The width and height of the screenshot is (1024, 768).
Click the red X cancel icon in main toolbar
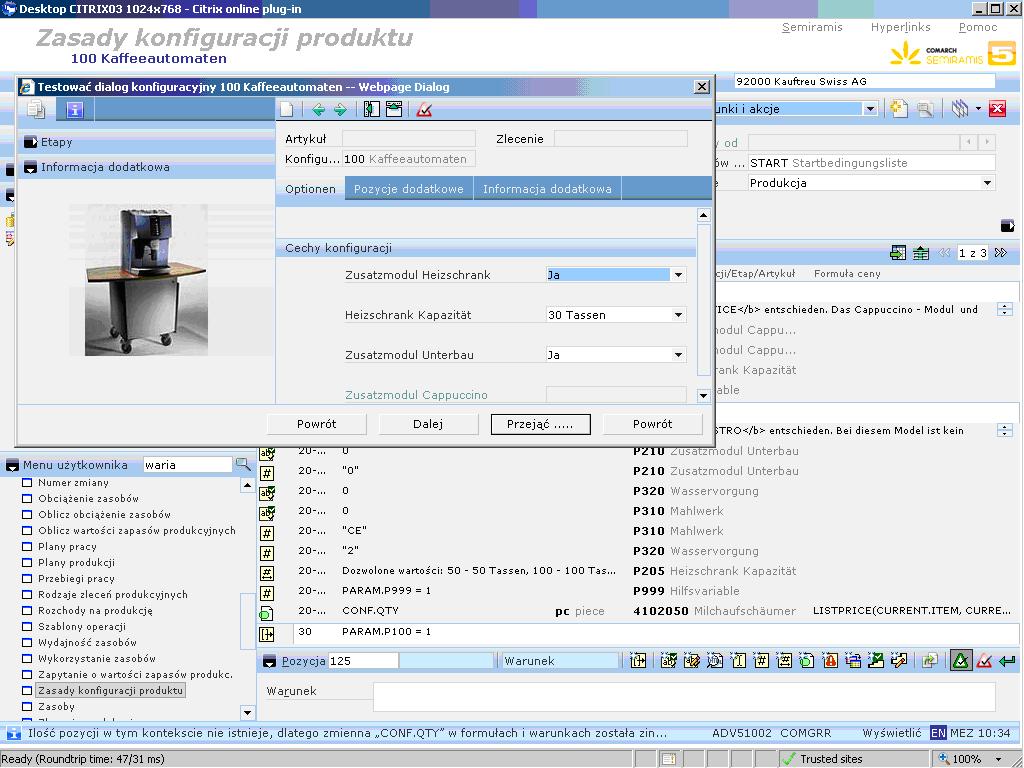click(997, 108)
